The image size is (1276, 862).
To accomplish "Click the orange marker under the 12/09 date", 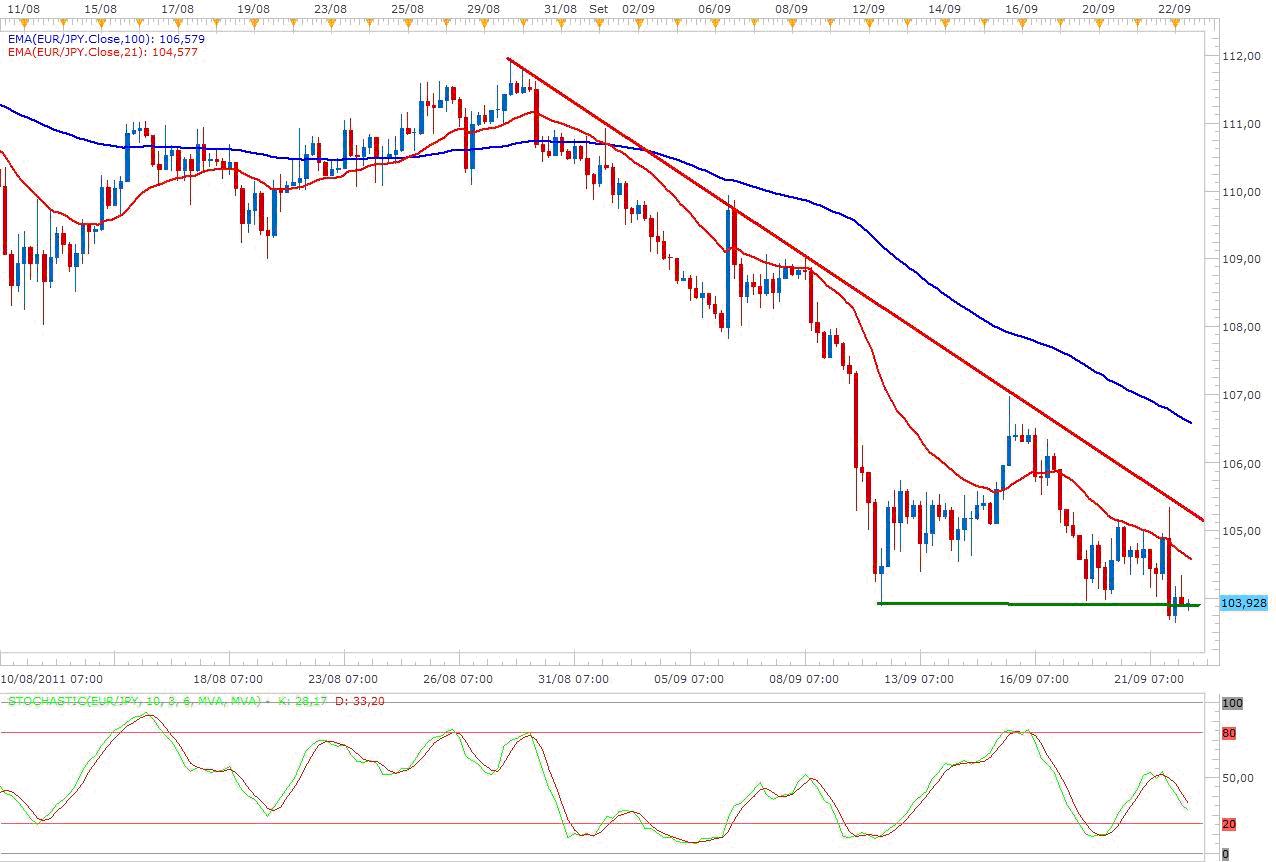I will [868, 22].
